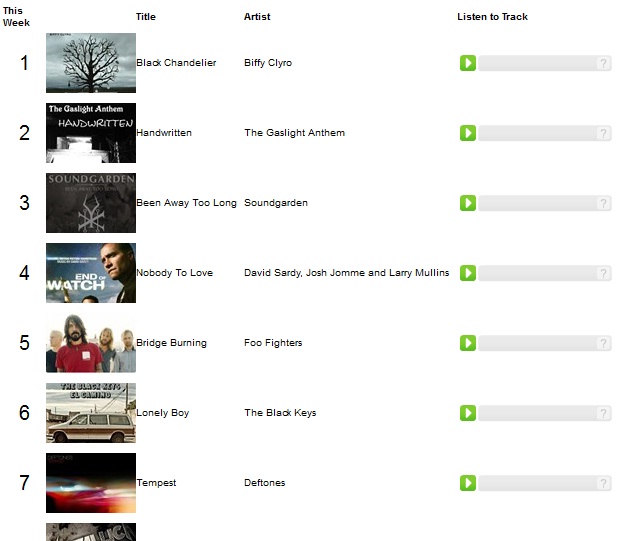Play the Black Chandelier track
This screenshot has width=617, height=541.
point(468,63)
